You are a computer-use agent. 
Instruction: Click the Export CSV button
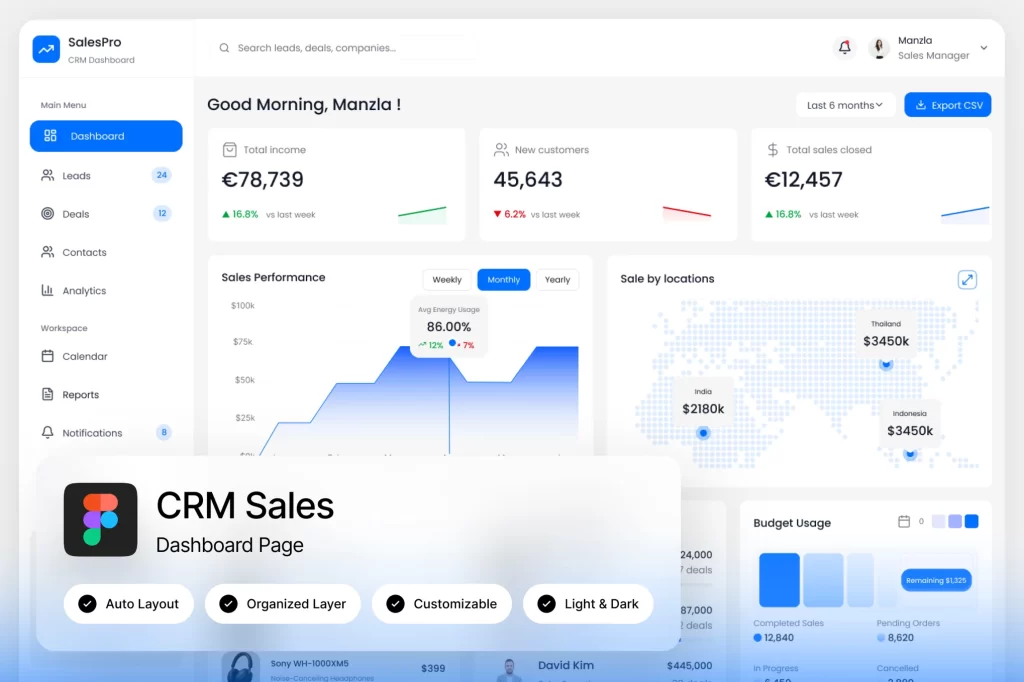[x=947, y=105]
